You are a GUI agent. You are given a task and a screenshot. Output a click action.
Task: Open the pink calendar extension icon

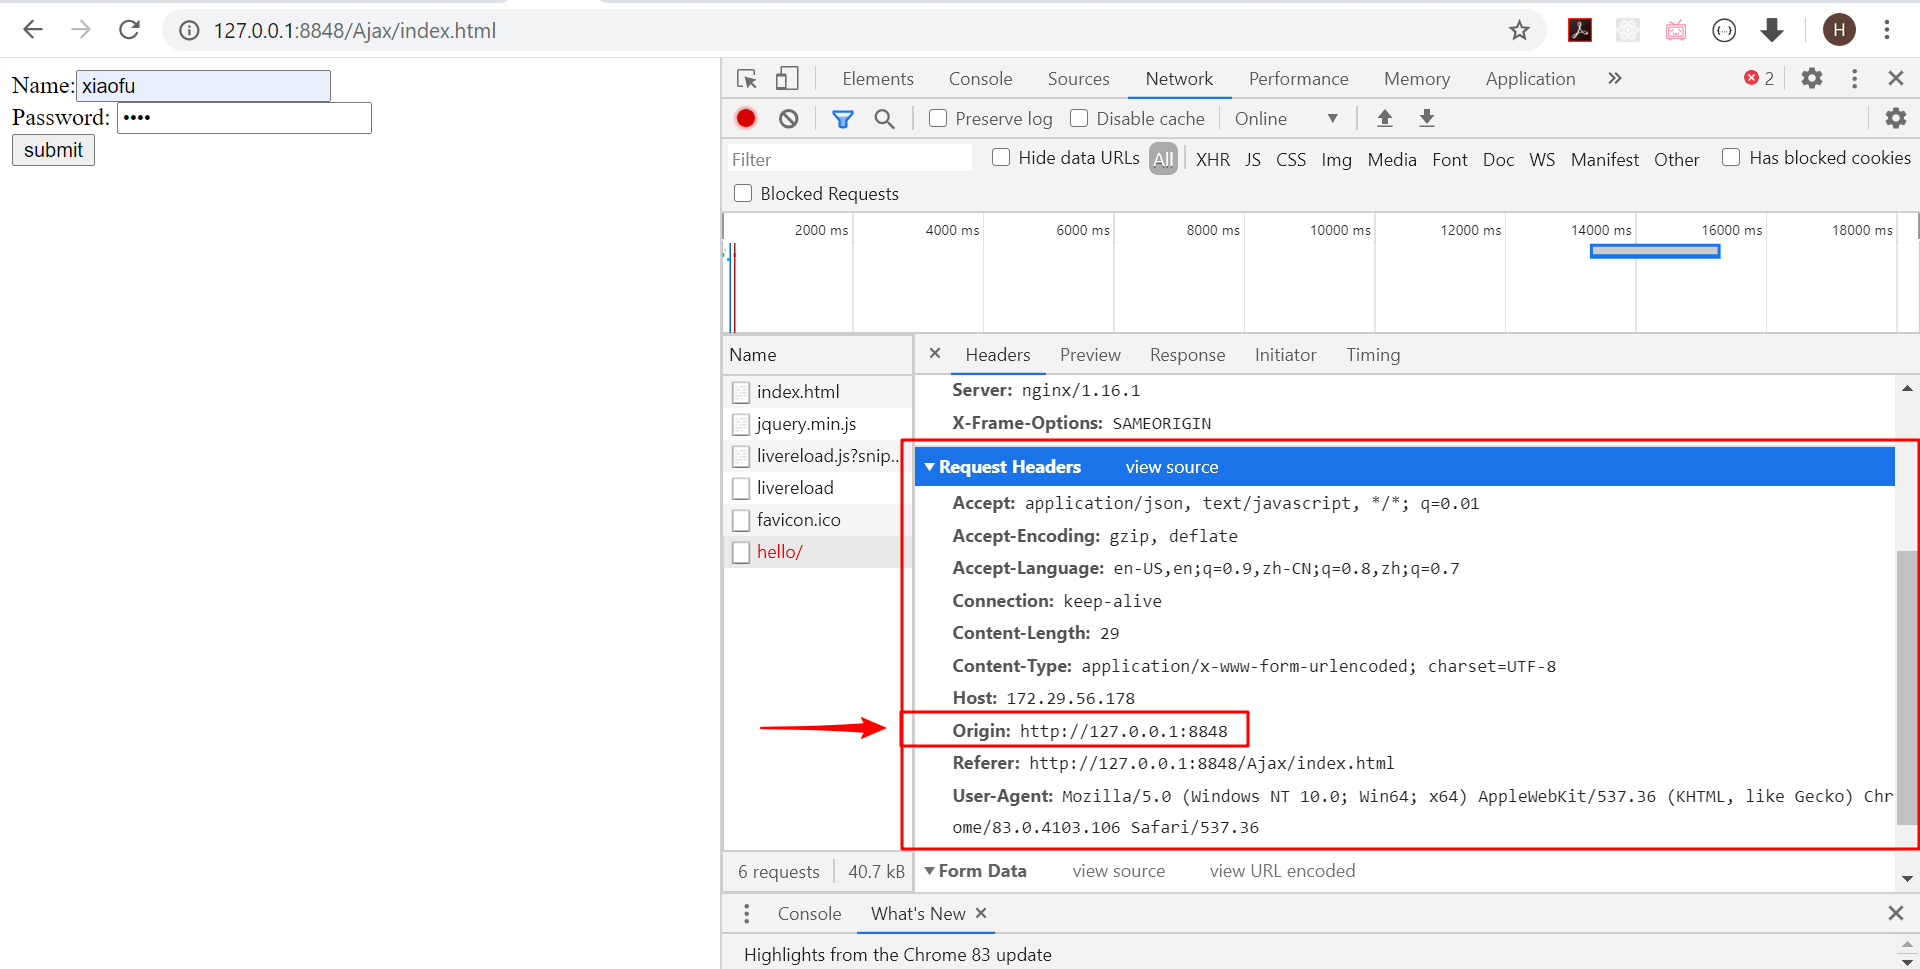point(1676,31)
